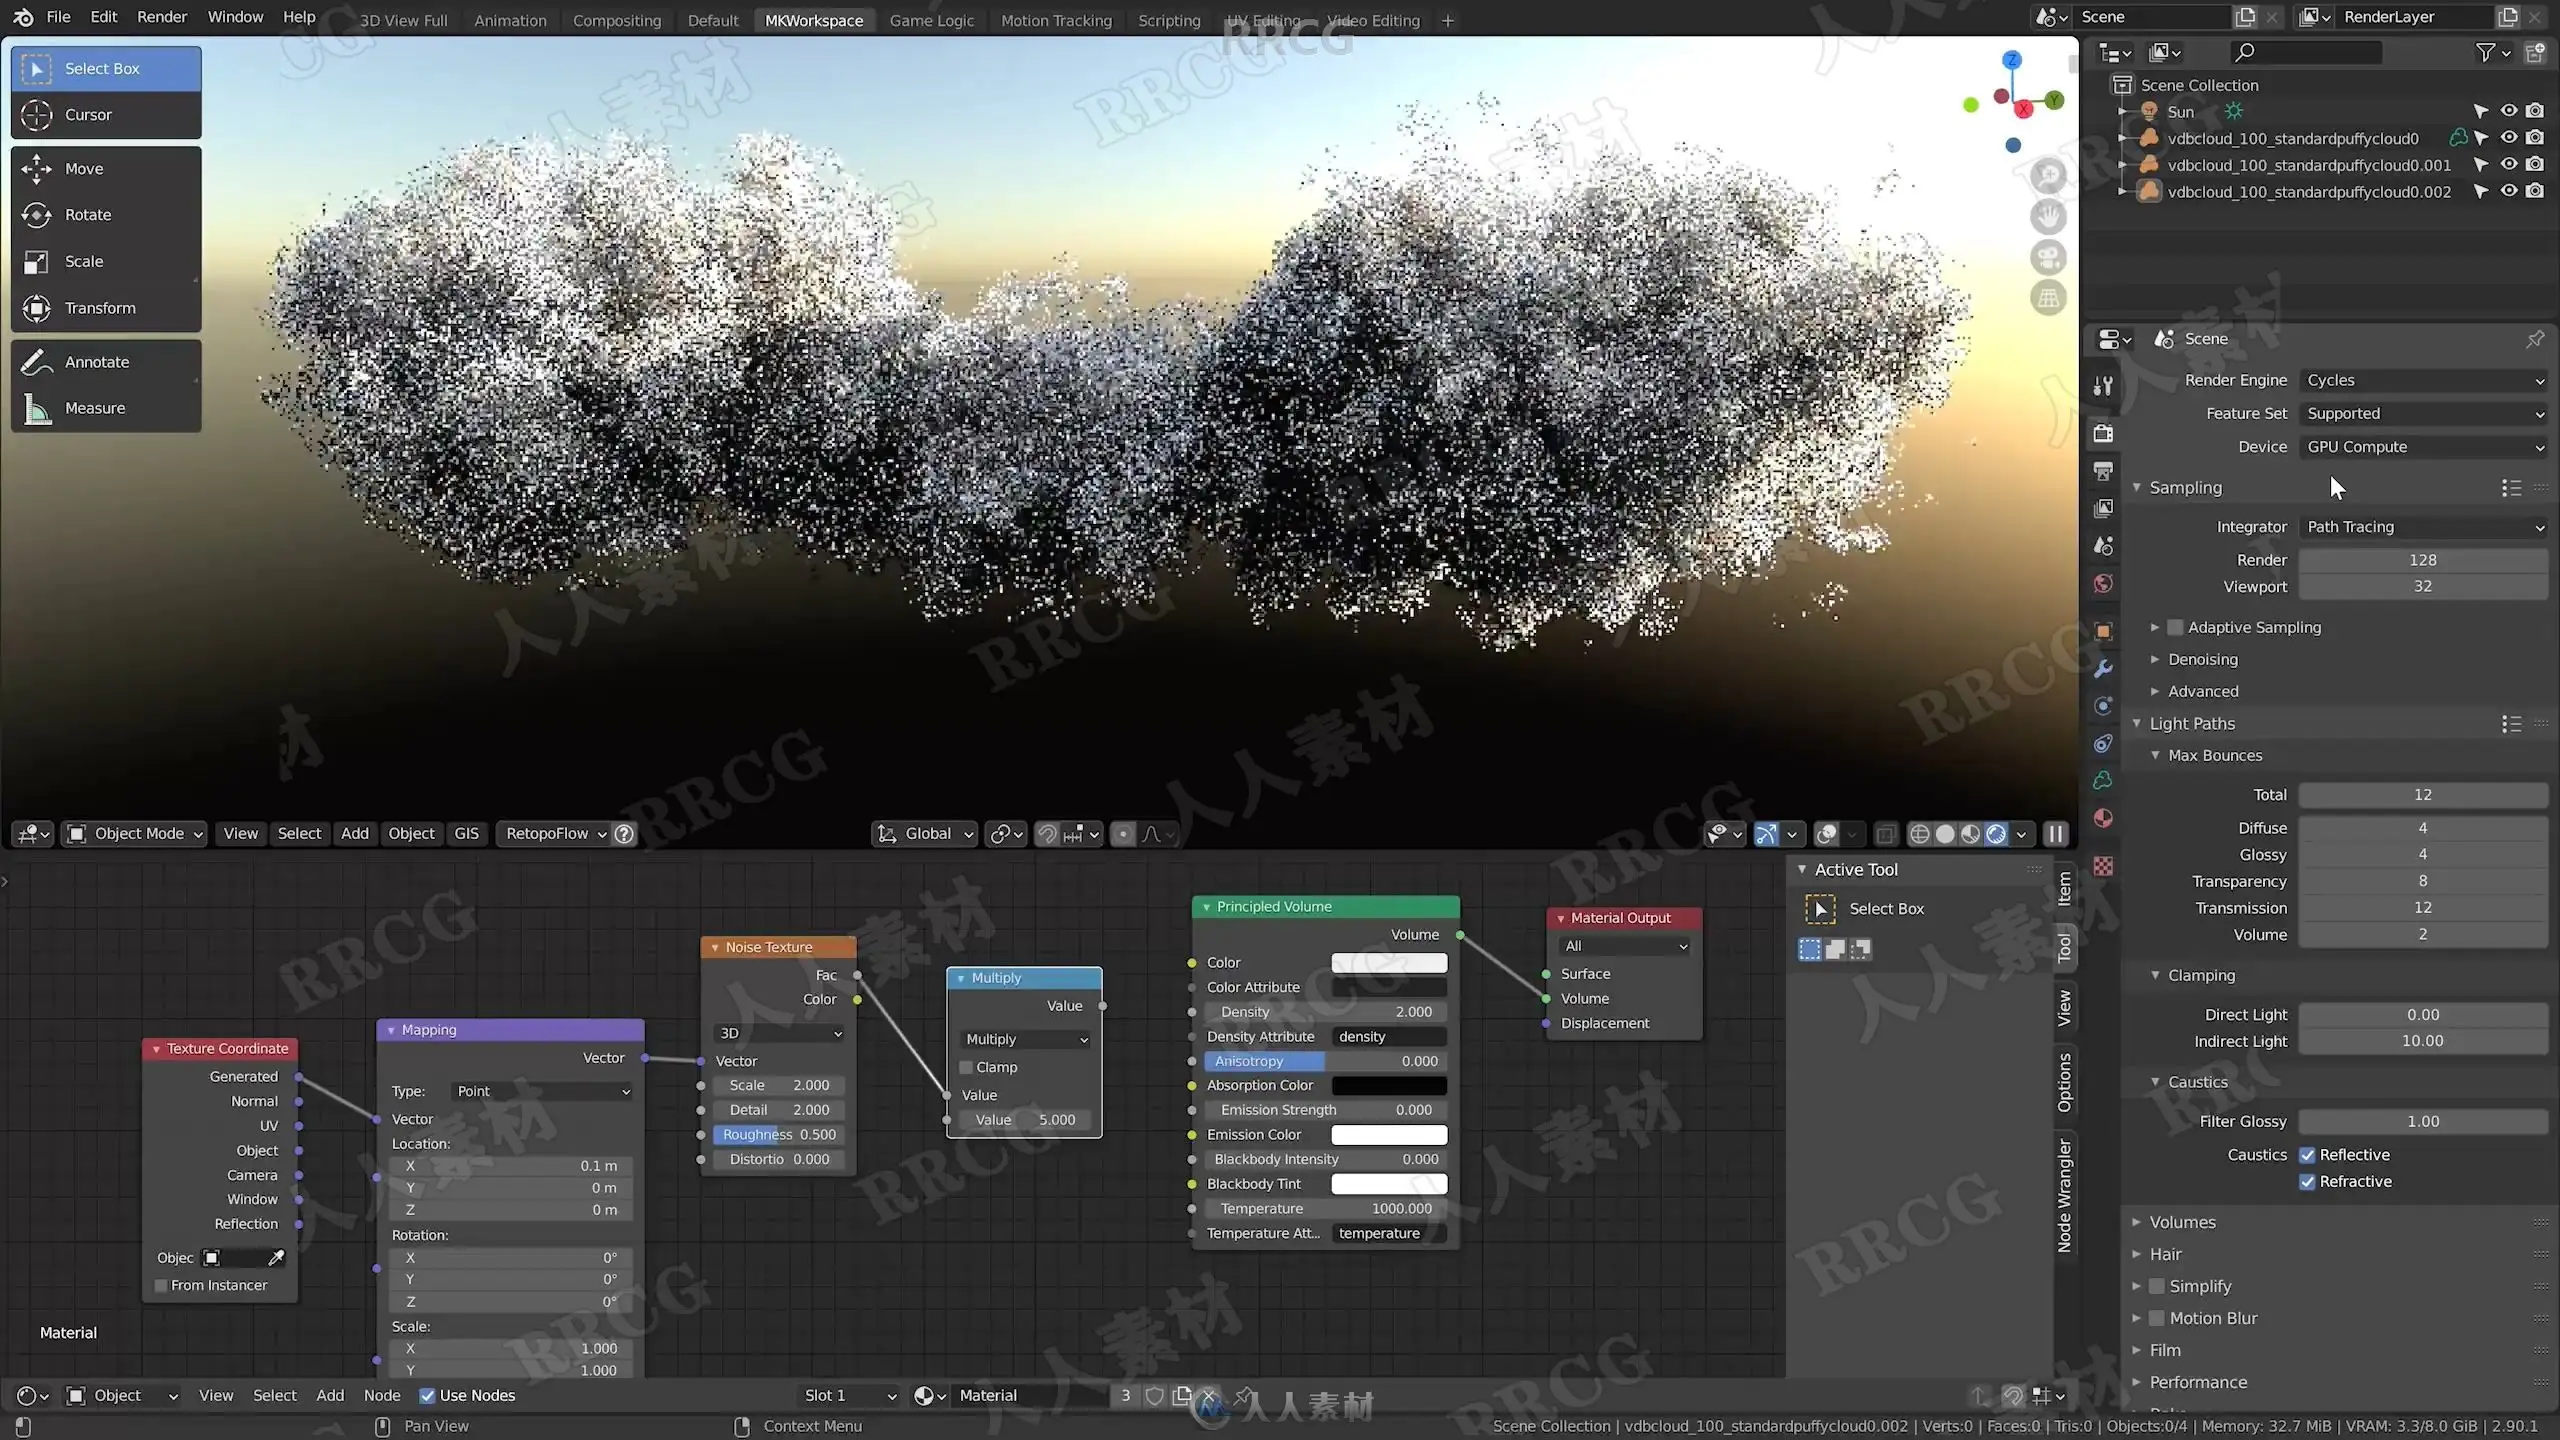This screenshot has width=2560, height=1440.
Task: Switch to Scripting workspace tab
Action: [x=1169, y=20]
